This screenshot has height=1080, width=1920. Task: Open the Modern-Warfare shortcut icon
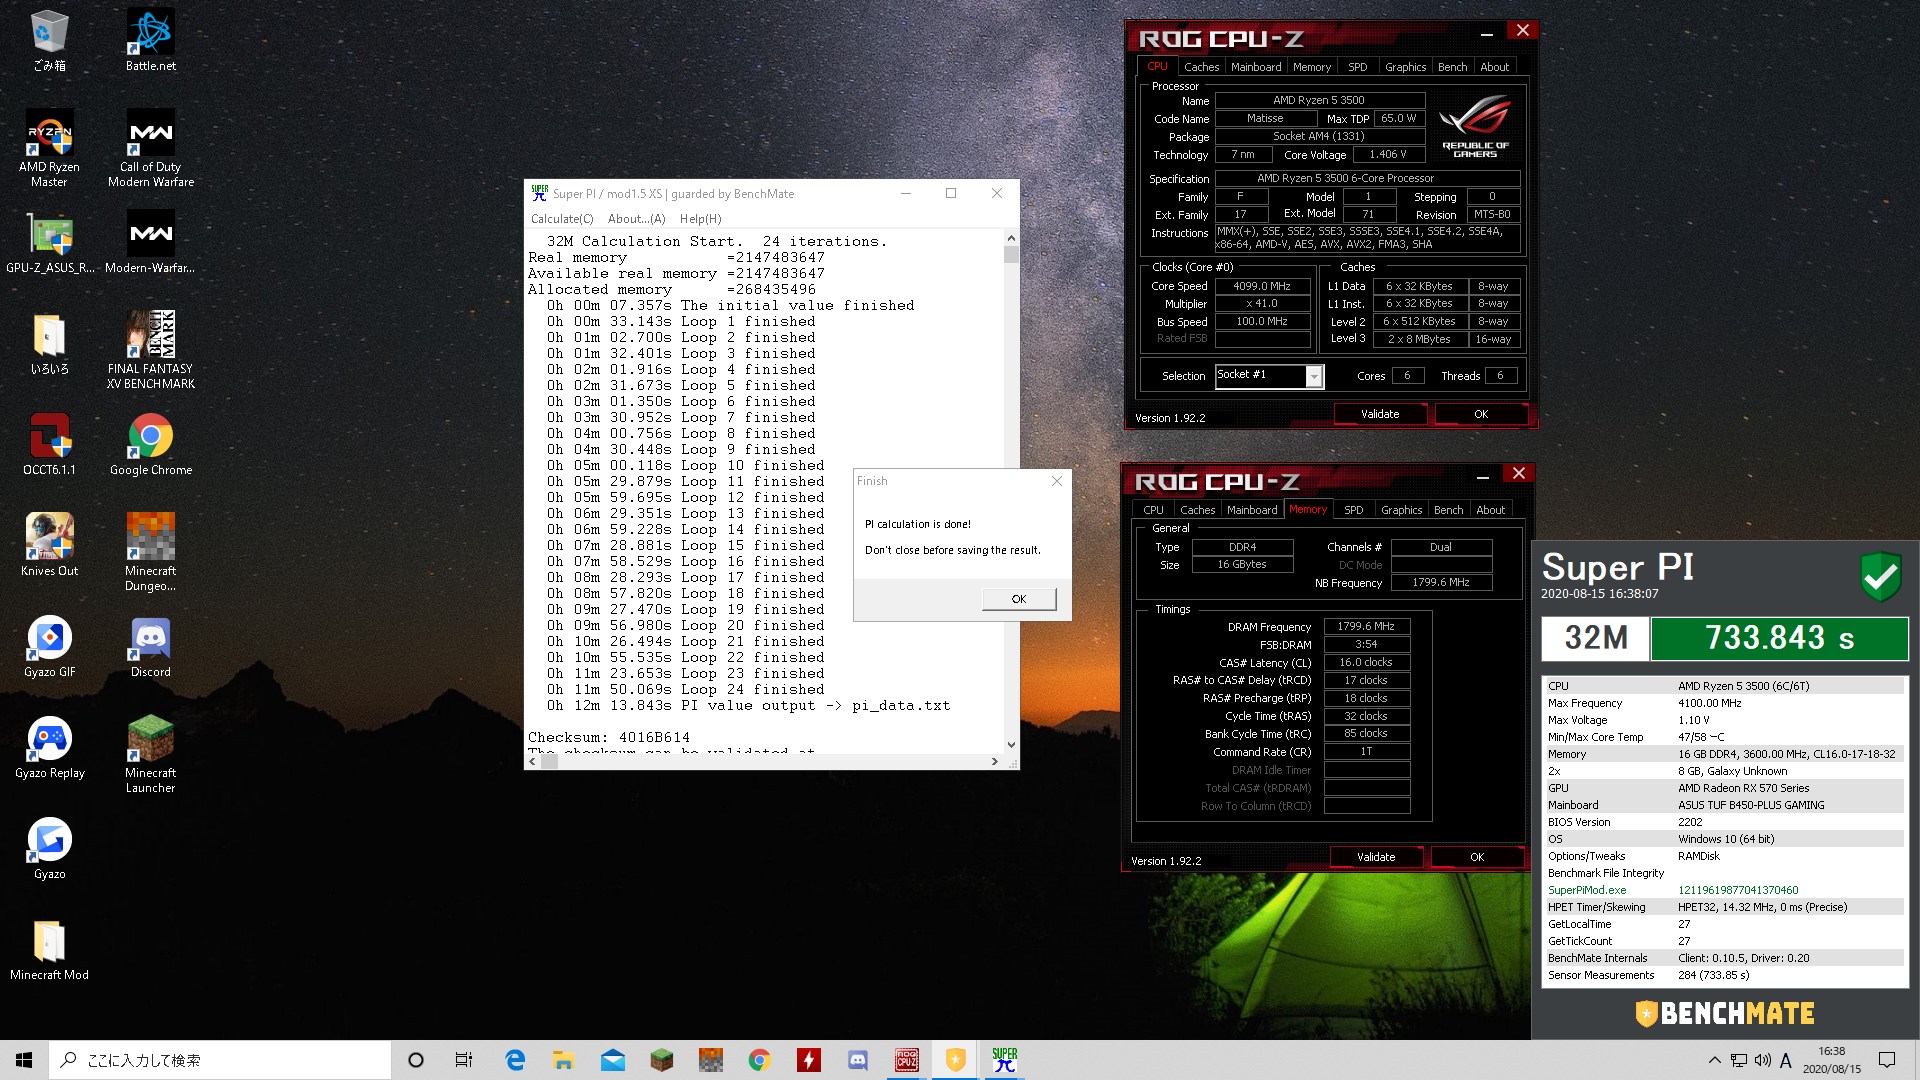pos(151,242)
